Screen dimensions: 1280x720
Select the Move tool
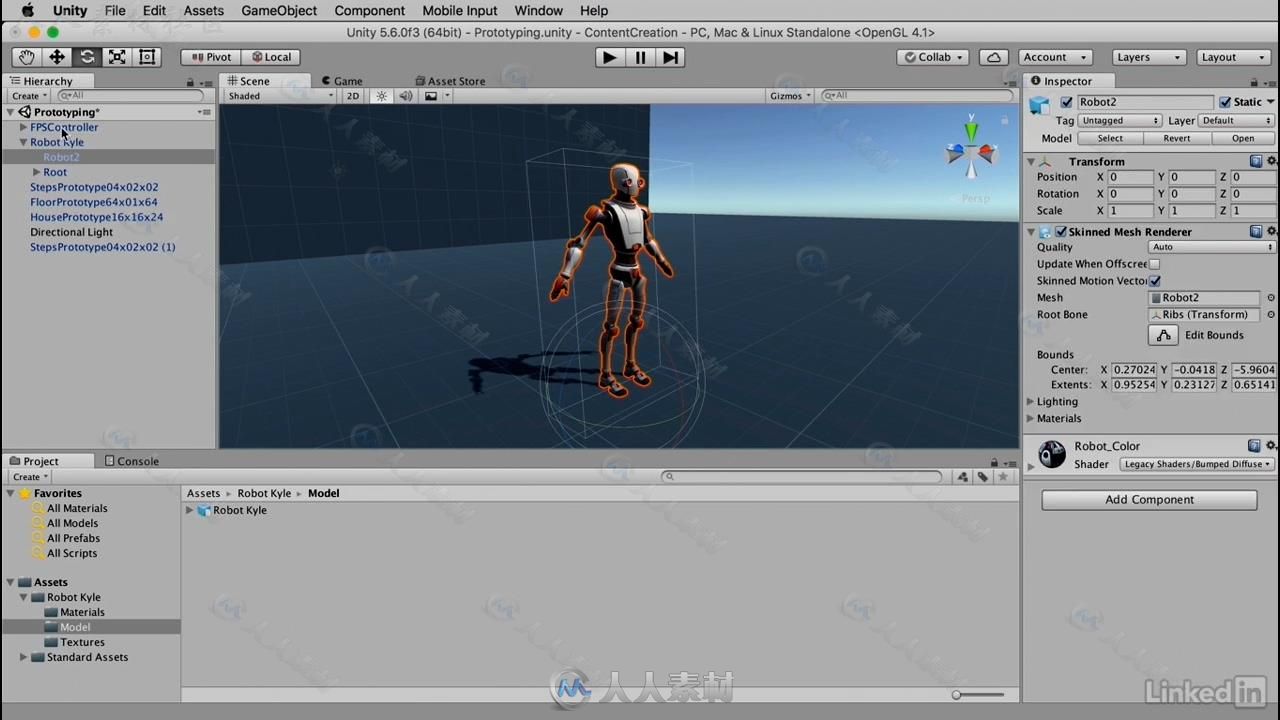coord(57,57)
